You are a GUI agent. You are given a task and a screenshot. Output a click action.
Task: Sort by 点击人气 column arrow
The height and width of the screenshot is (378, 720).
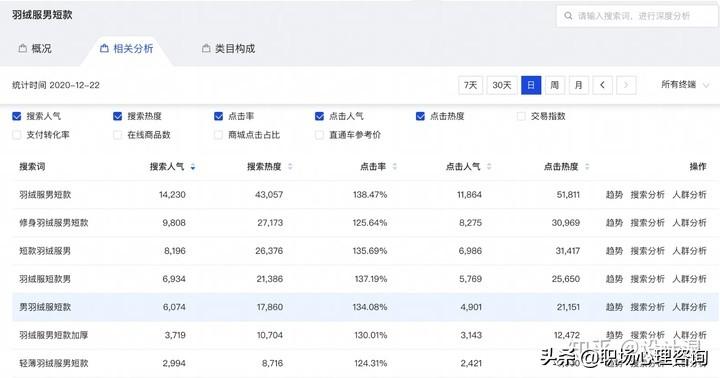tap(489, 167)
